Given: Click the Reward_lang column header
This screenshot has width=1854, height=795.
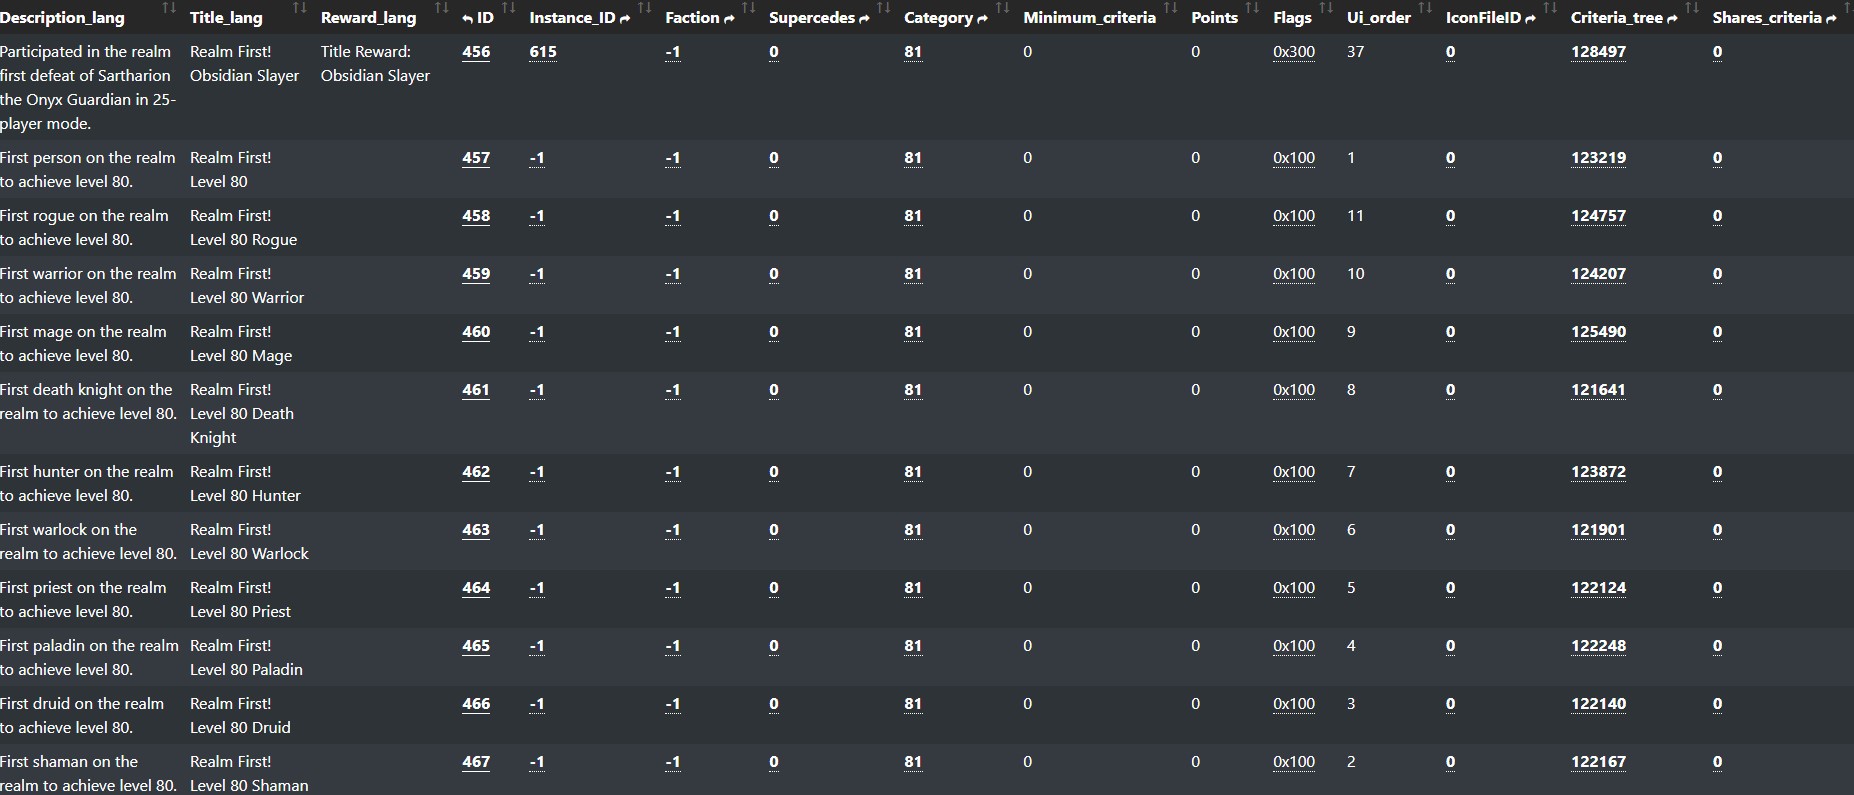Looking at the screenshot, I should (x=368, y=18).
